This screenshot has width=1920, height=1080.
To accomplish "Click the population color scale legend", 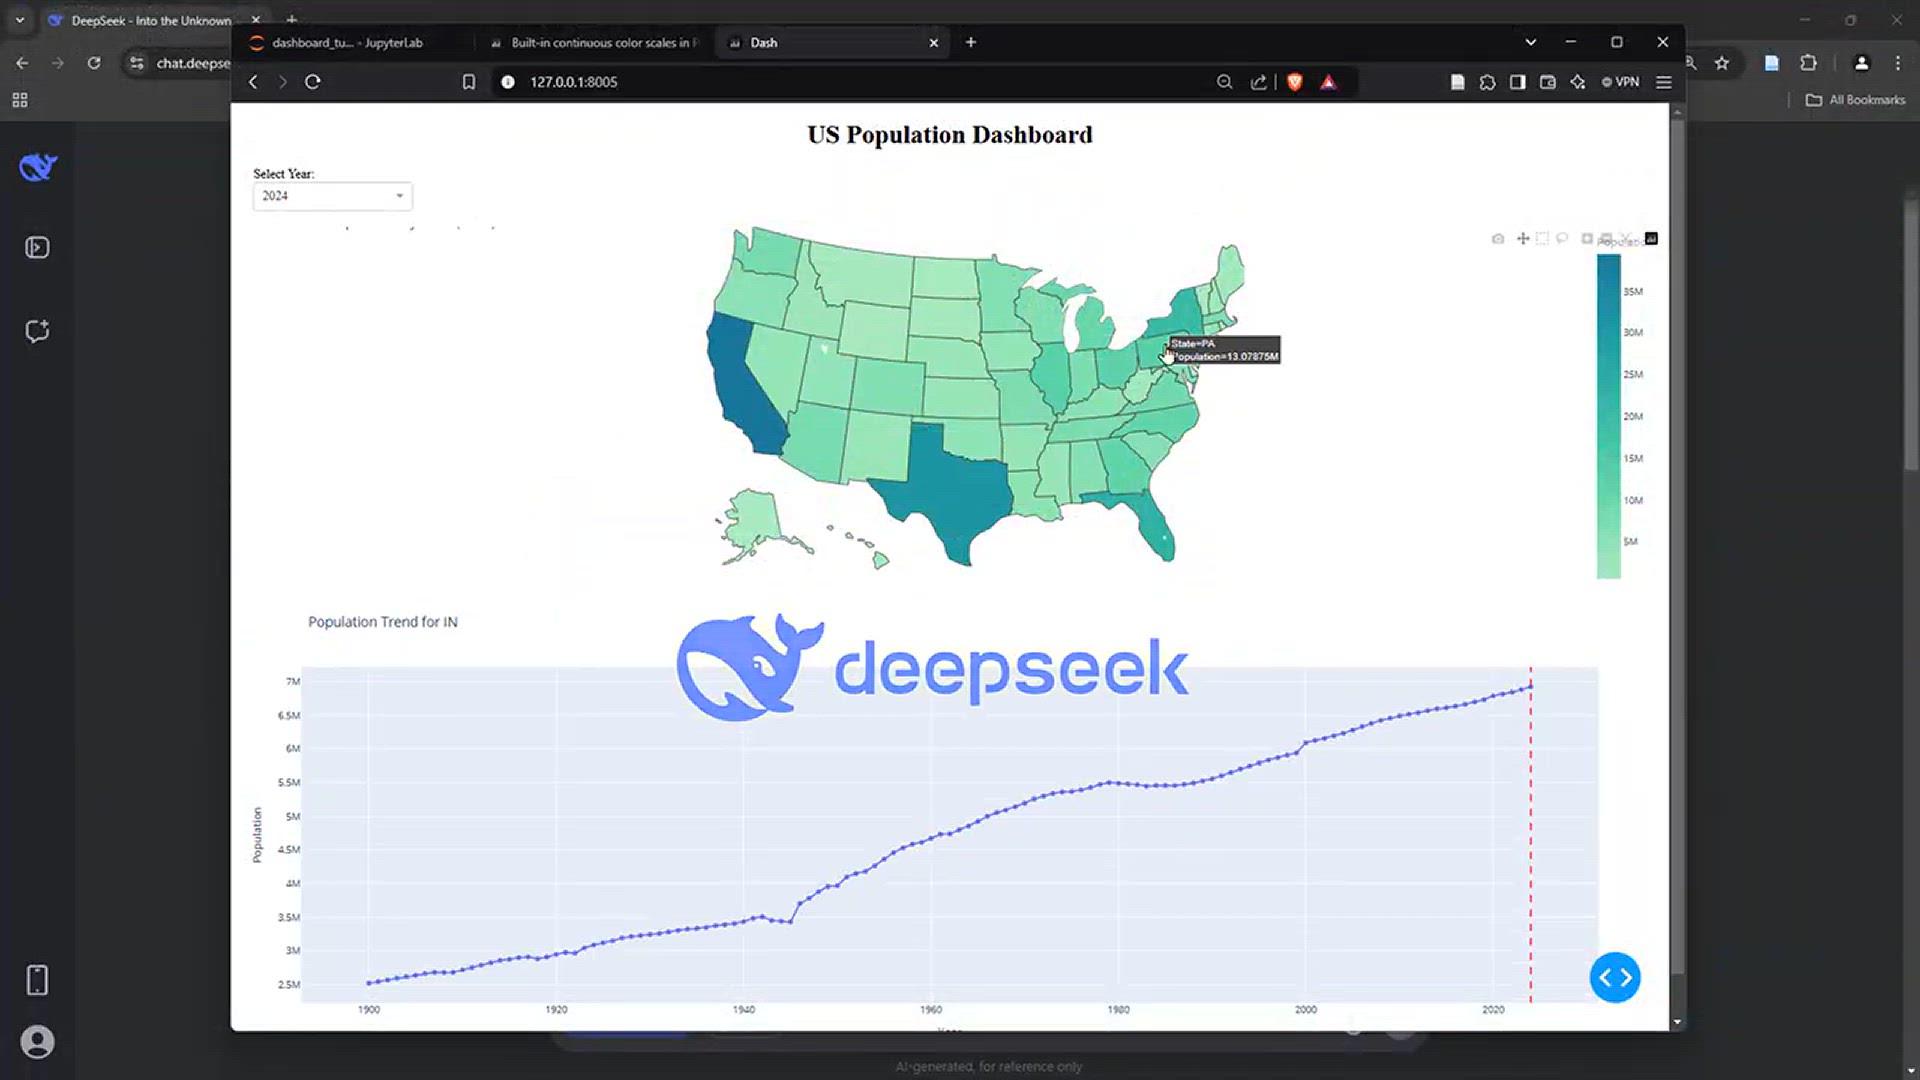I will pos(1609,415).
